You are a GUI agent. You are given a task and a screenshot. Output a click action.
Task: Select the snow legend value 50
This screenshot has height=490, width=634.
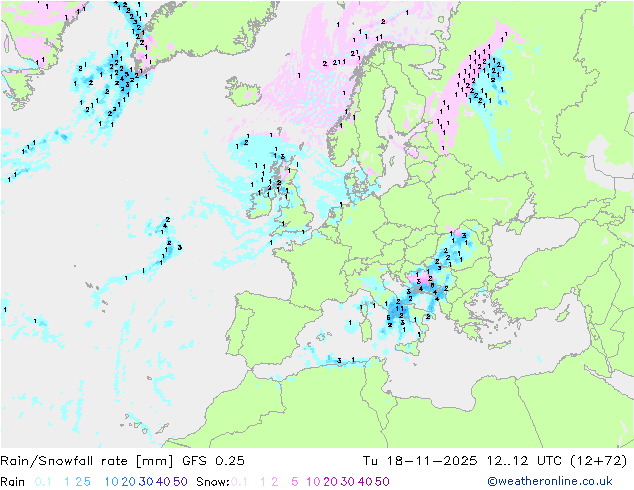(382, 482)
